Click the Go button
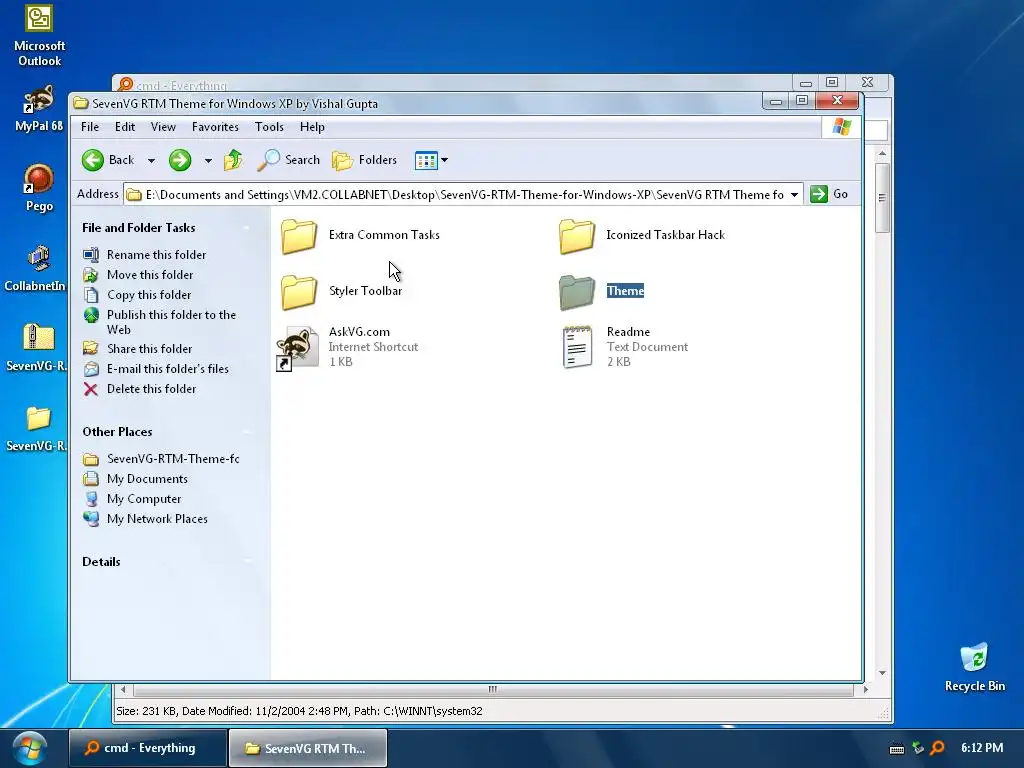1024x768 pixels. (x=829, y=194)
